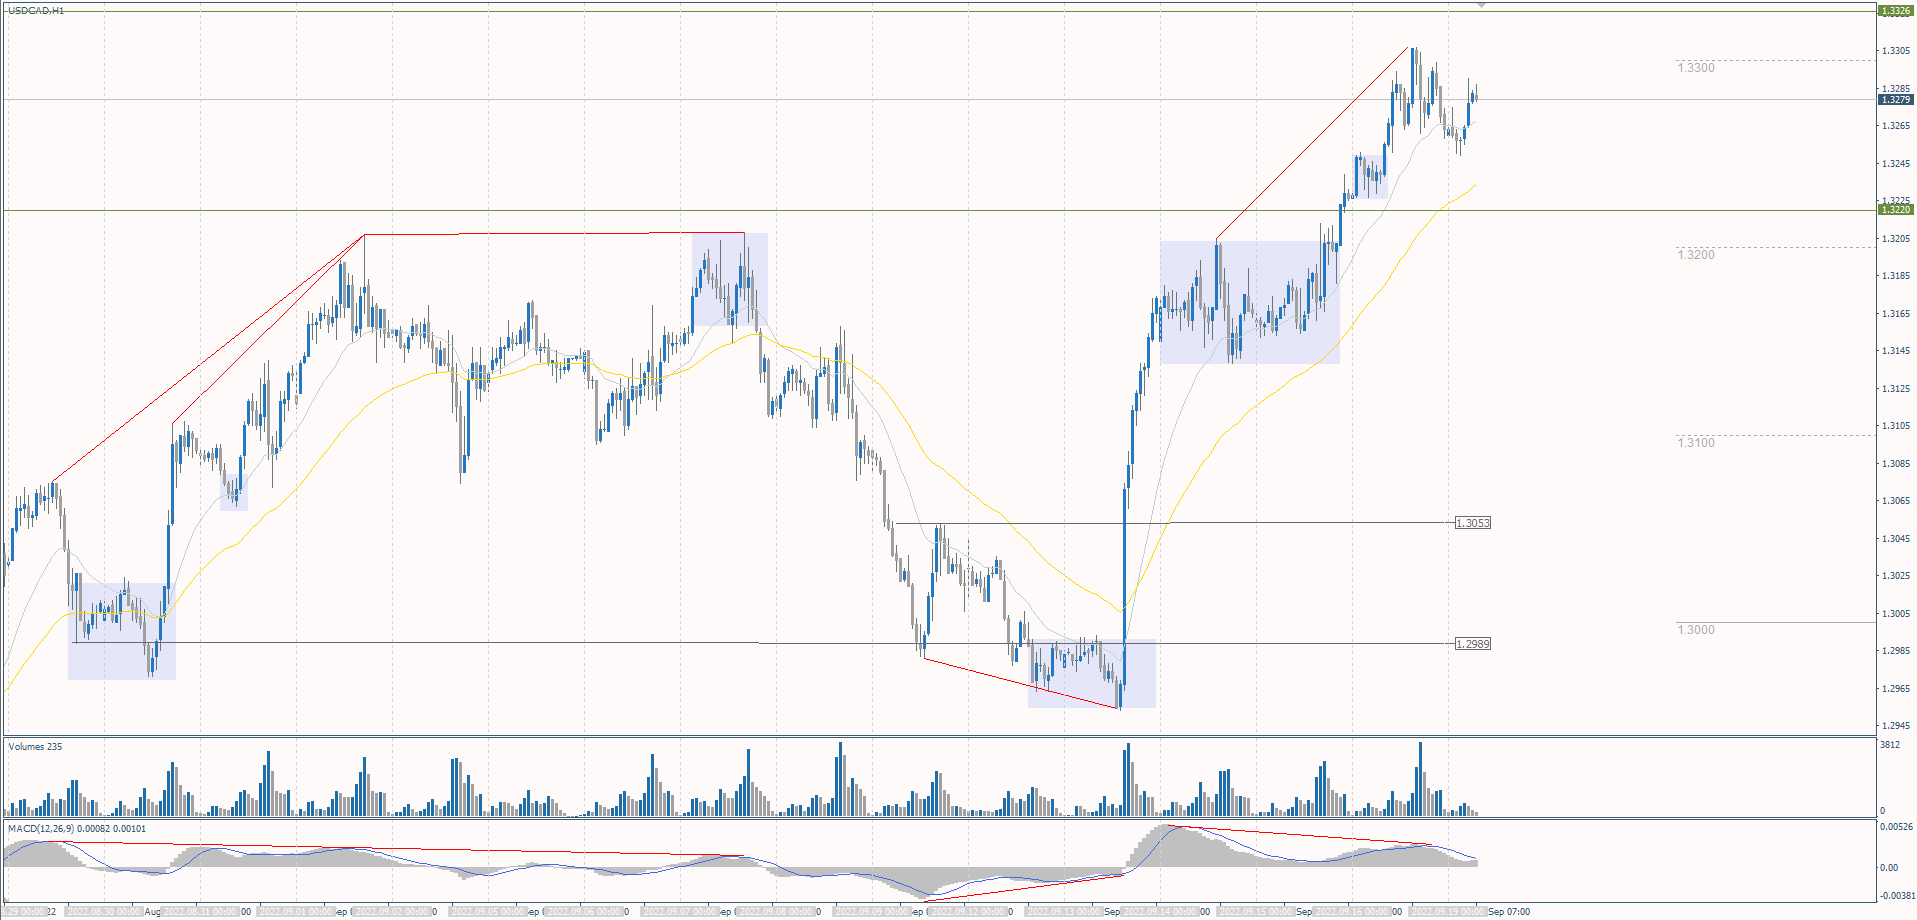Click the 1.3185 value on the price scale
This screenshot has width=1917, height=920.
pyautogui.click(x=1895, y=276)
